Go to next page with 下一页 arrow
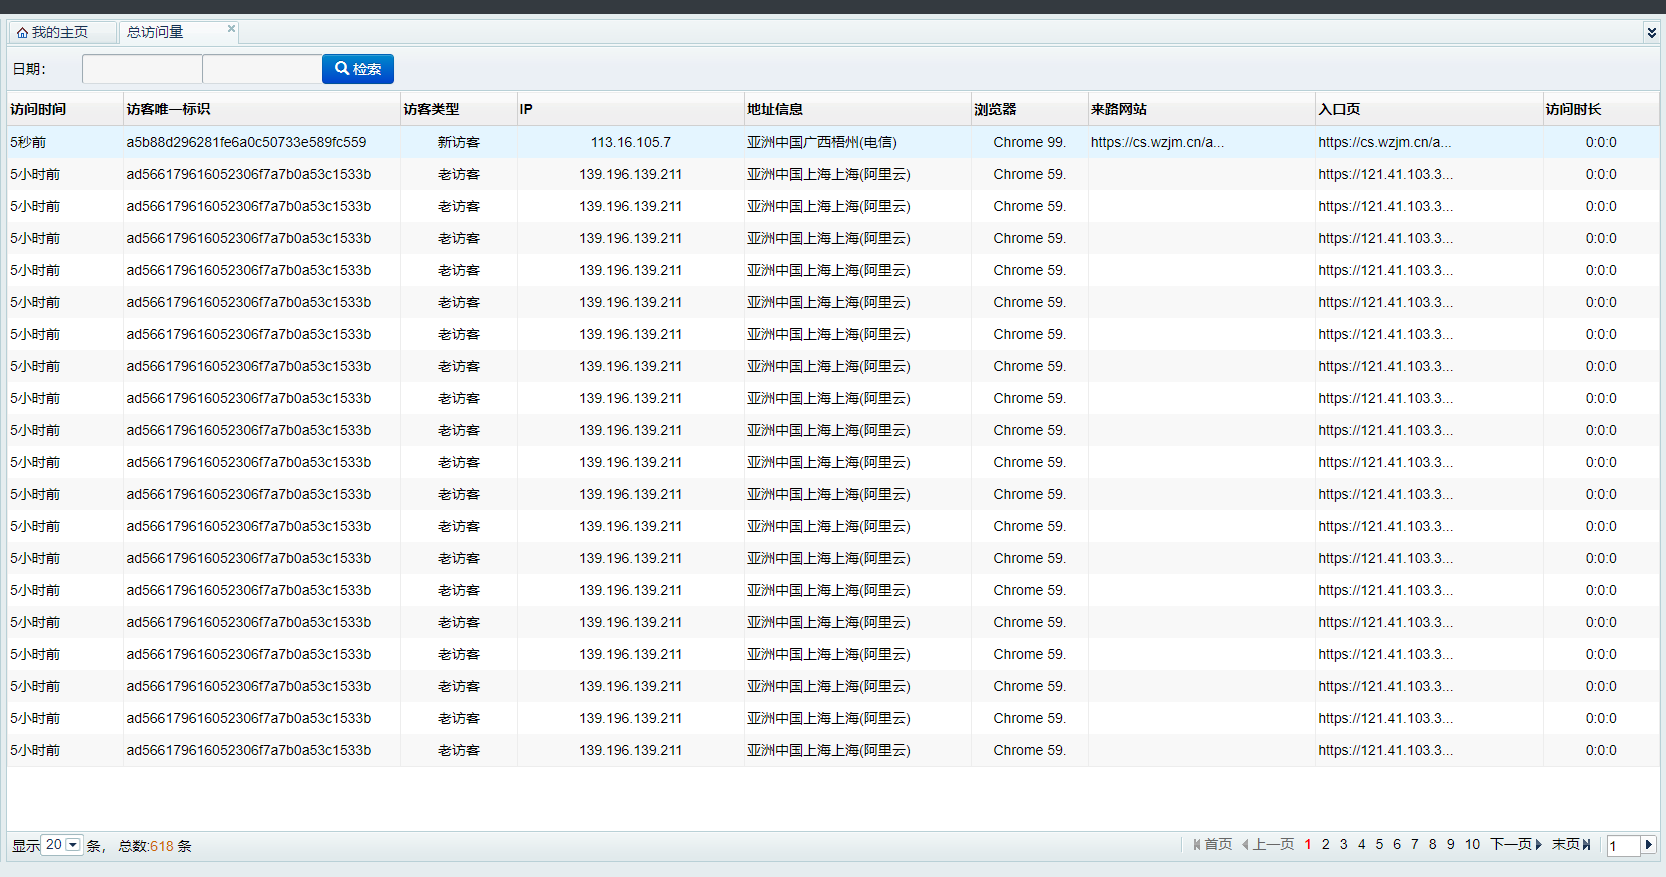 [x=1538, y=845]
